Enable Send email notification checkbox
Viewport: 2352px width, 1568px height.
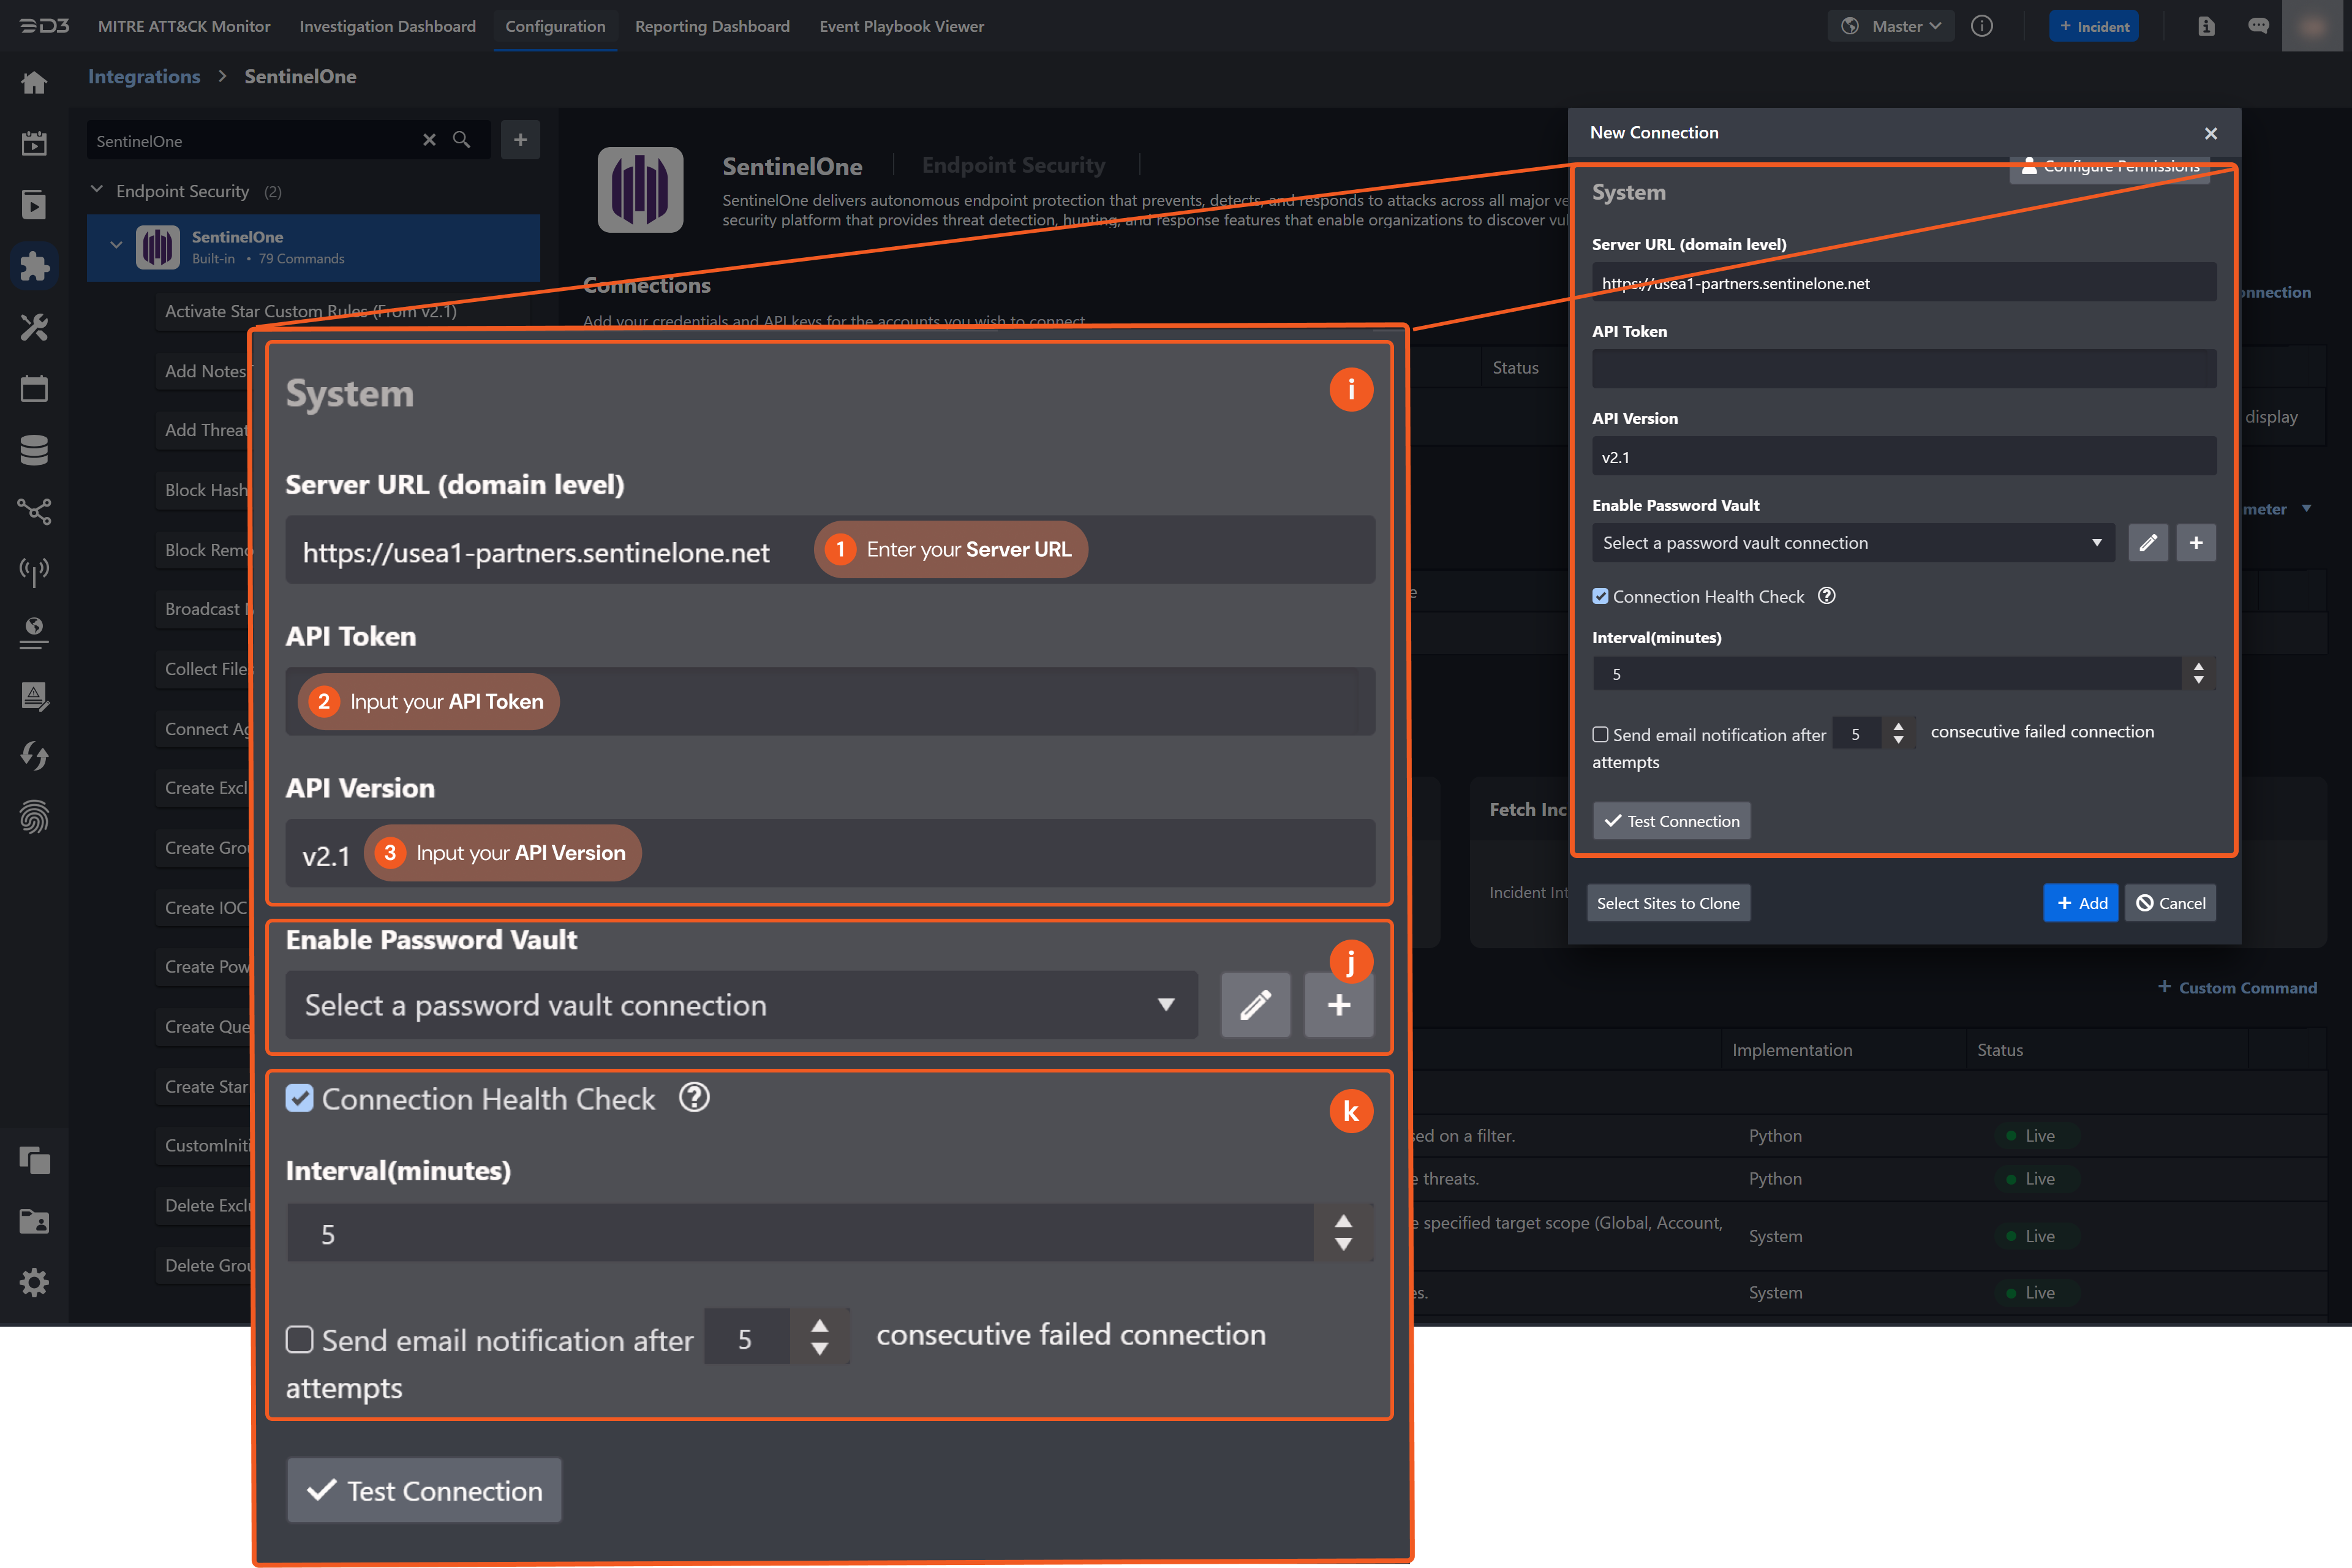tap(1600, 734)
